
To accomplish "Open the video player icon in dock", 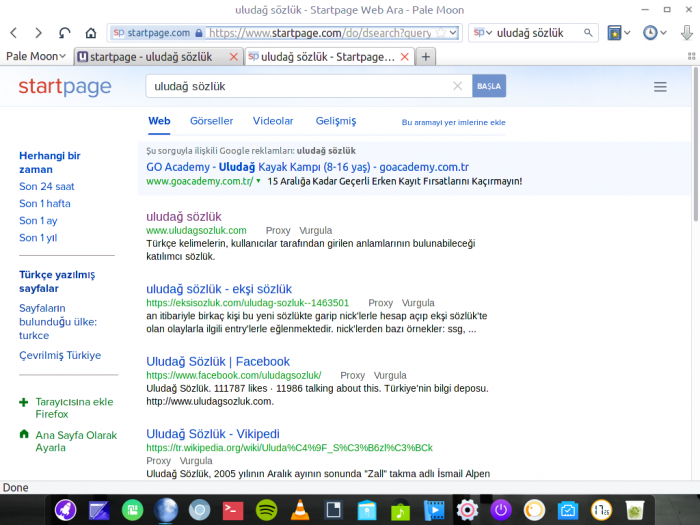I will pyautogui.click(x=434, y=510).
